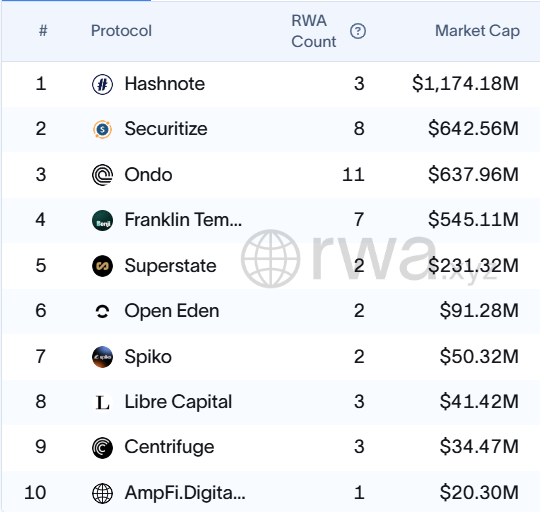Open the RWA Count help question-mark icon
This screenshot has width=540, height=512.
[x=358, y=31]
